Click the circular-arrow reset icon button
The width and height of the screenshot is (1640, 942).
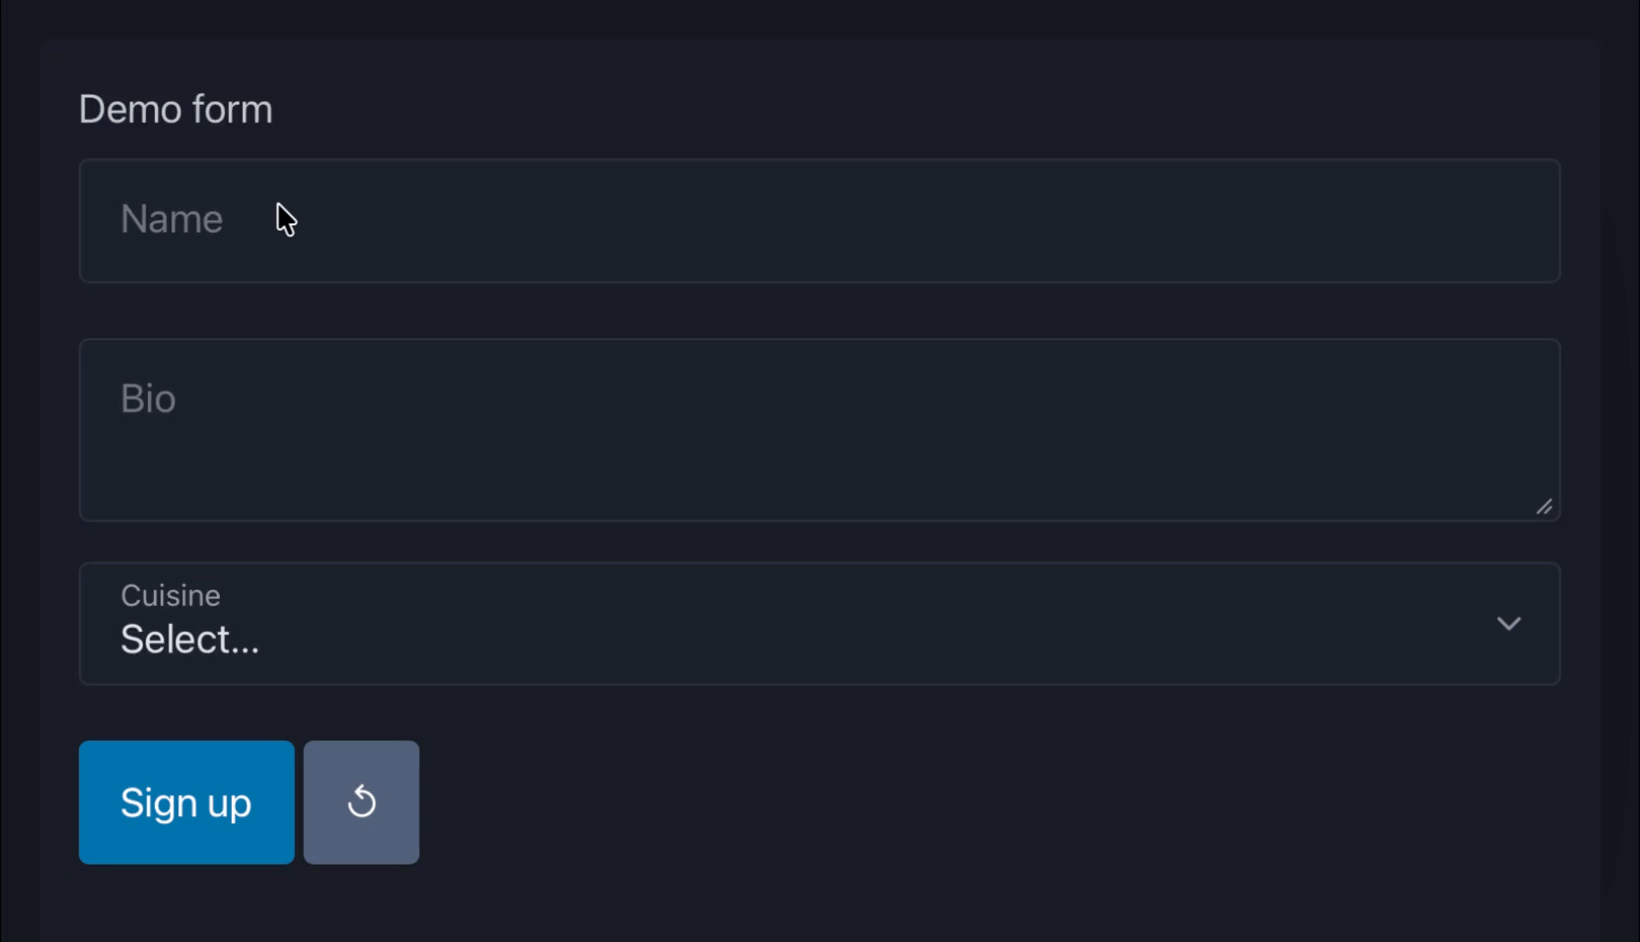tap(361, 802)
